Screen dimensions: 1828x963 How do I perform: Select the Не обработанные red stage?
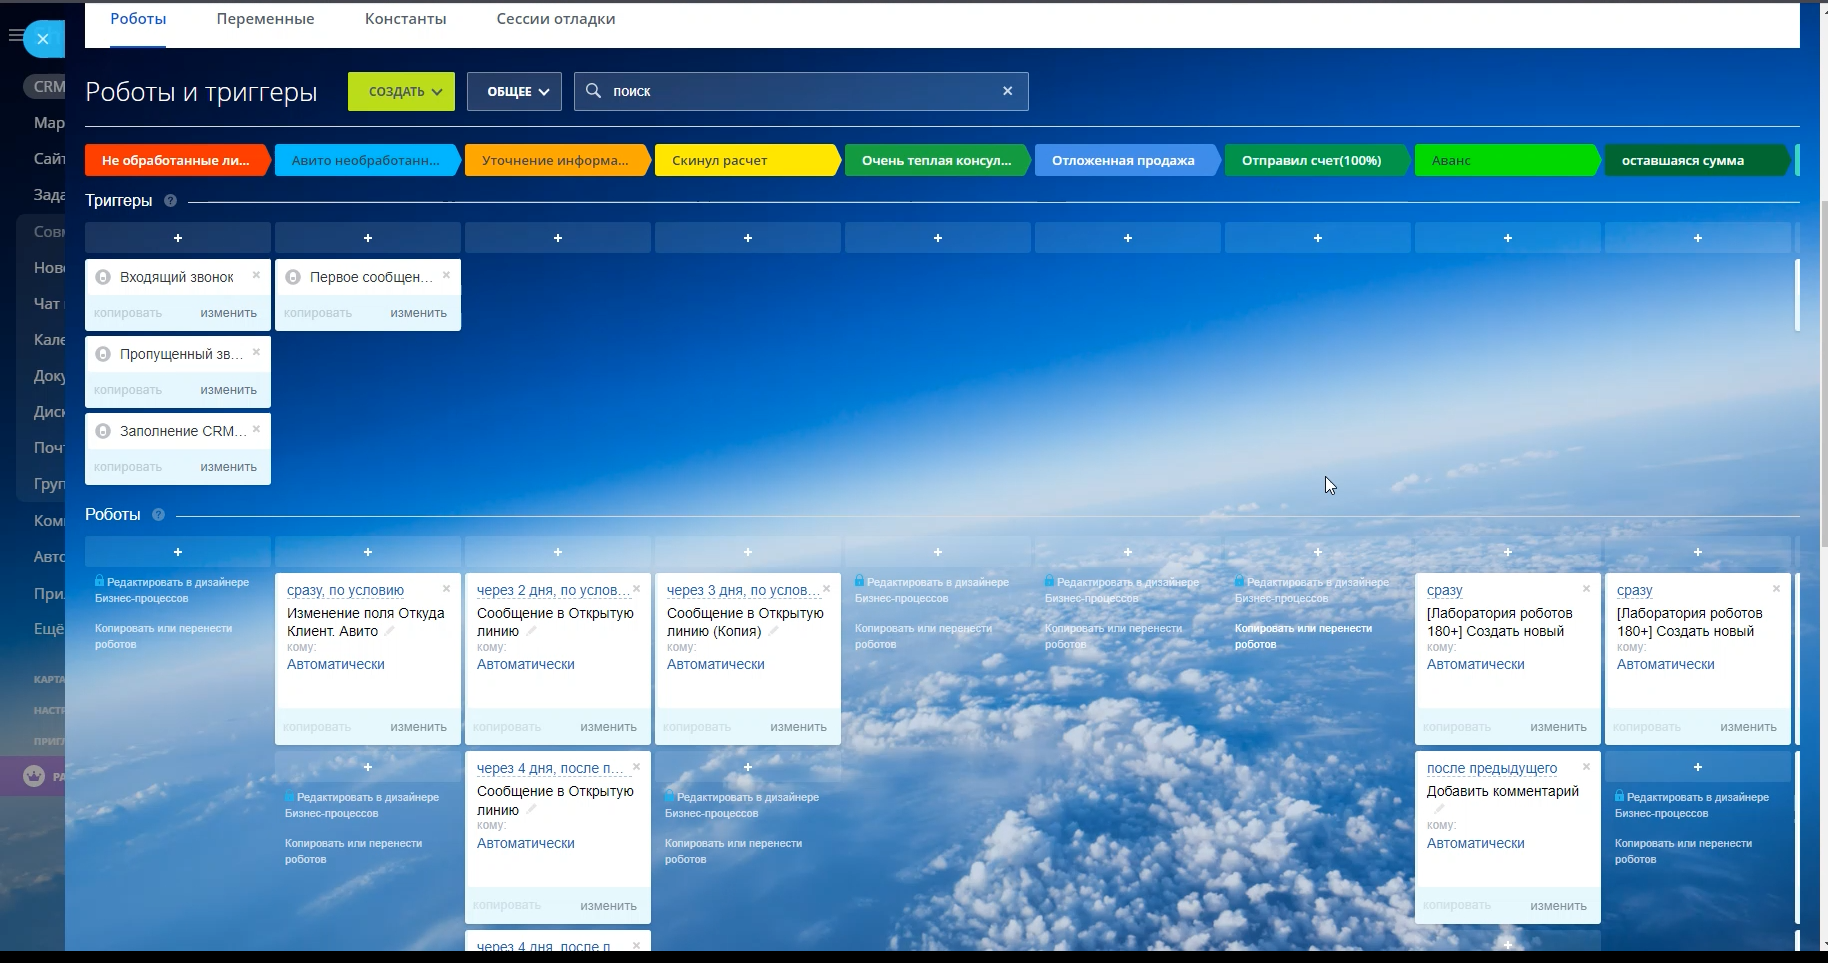click(x=176, y=160)
